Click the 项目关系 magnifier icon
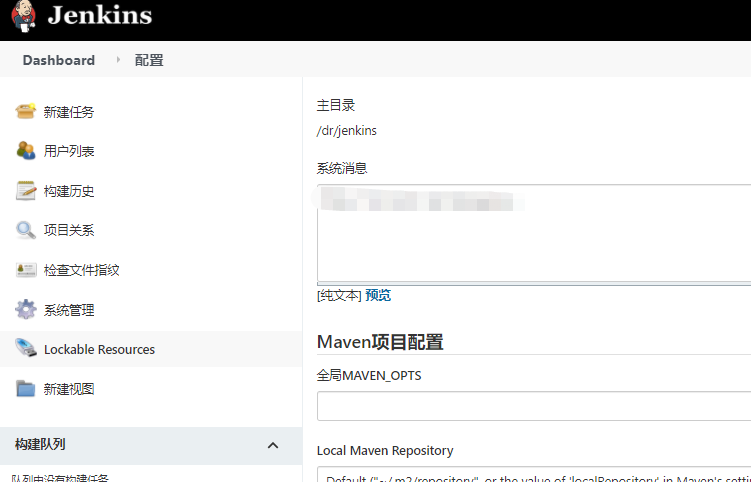Screen dimensions: 751x482 pyautogui.click(x=25, y=230)
